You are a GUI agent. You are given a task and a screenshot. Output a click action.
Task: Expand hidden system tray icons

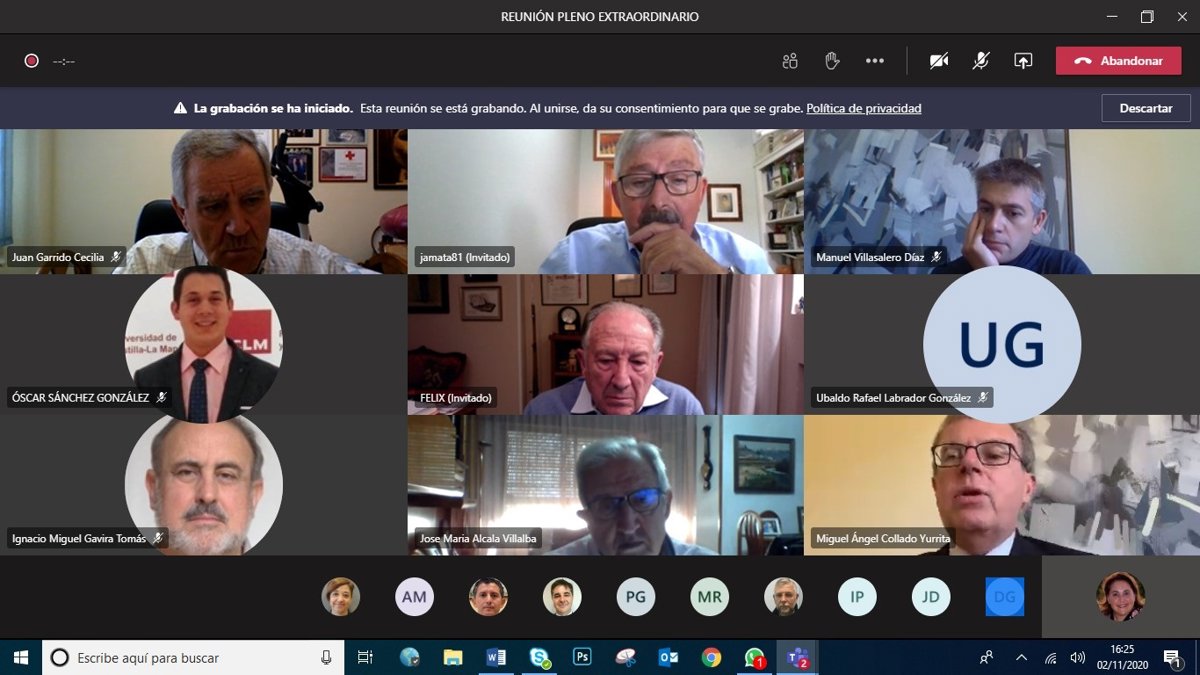tap(1021, 657)
